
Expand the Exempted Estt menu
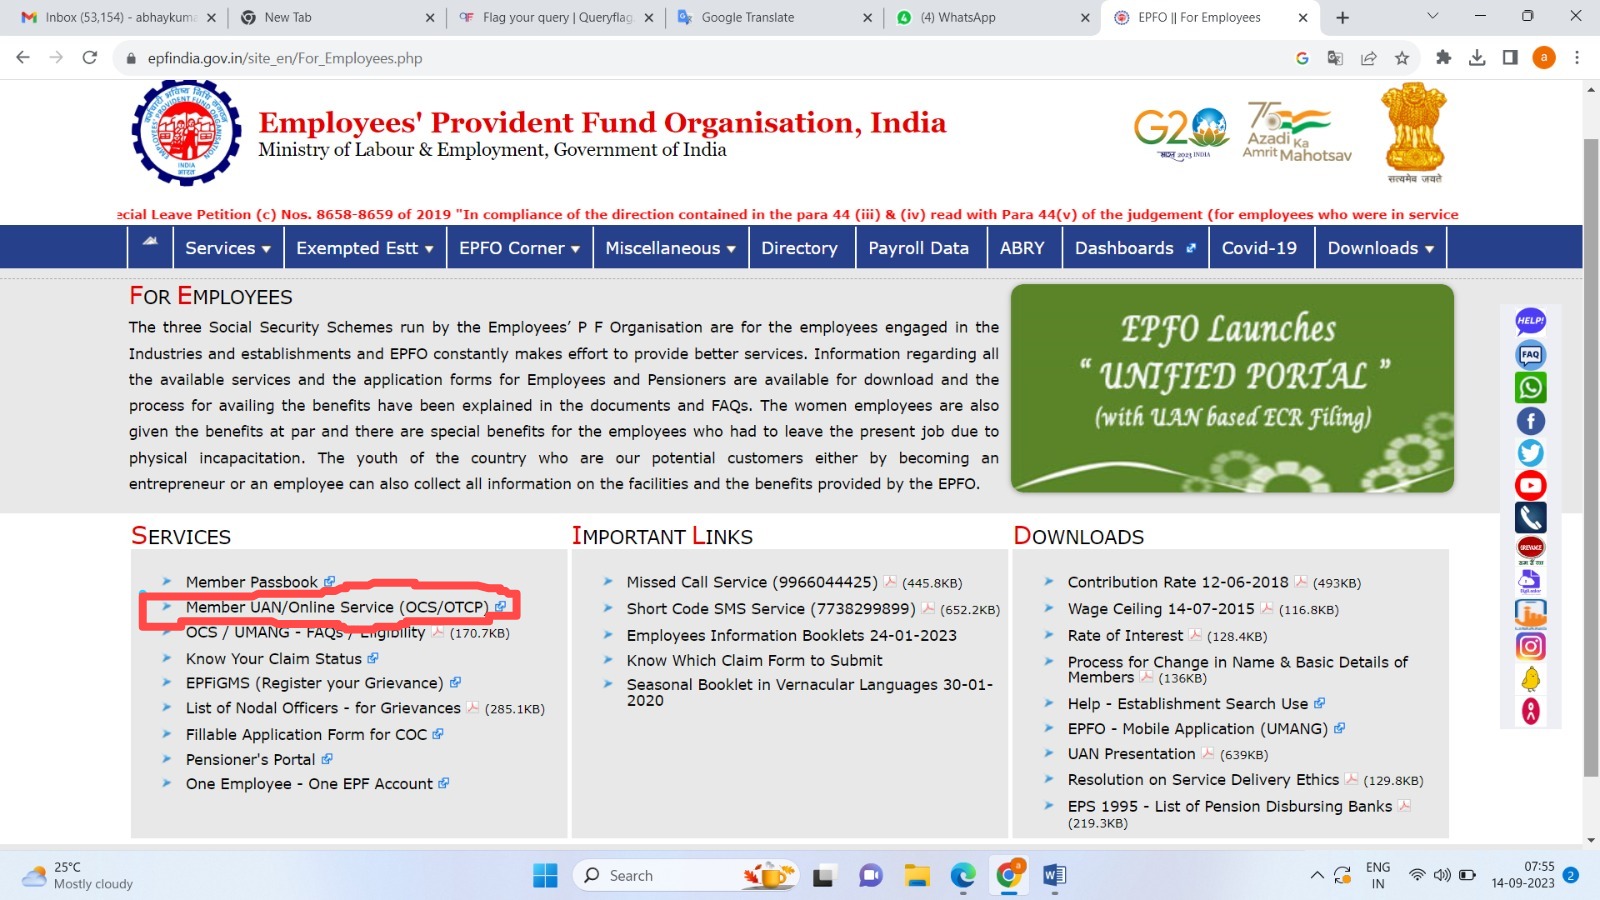tap(365, 248)
